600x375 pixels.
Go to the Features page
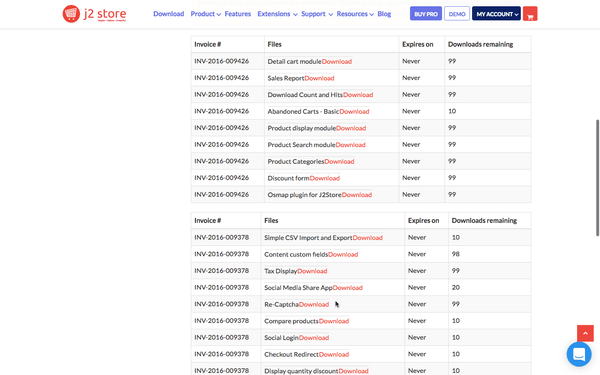tap(238, 14)
